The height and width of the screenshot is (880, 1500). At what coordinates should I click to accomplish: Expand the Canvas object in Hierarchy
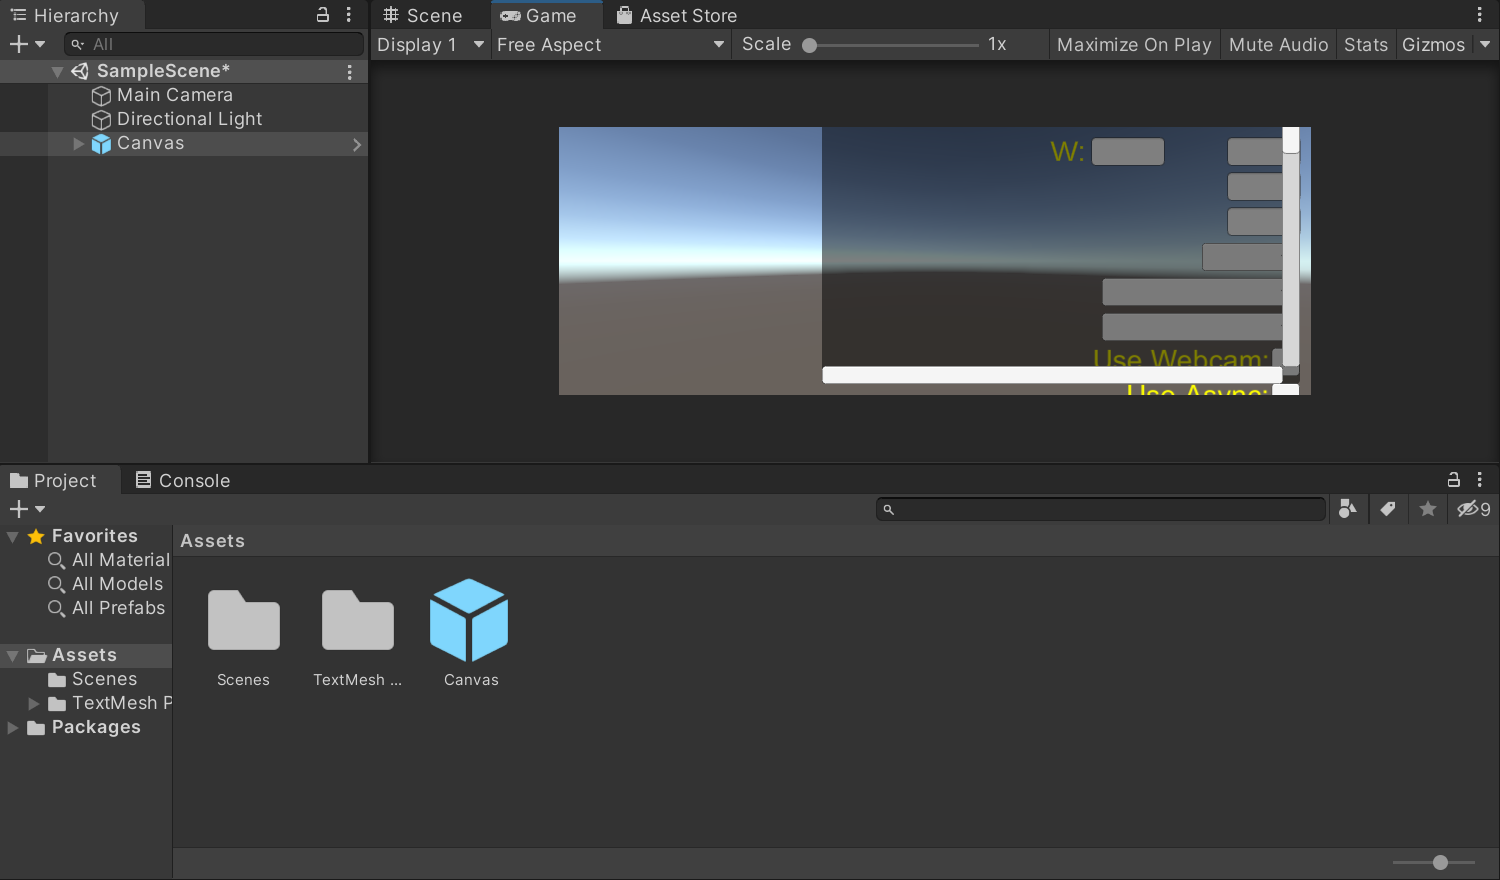[x=79, y=144]
